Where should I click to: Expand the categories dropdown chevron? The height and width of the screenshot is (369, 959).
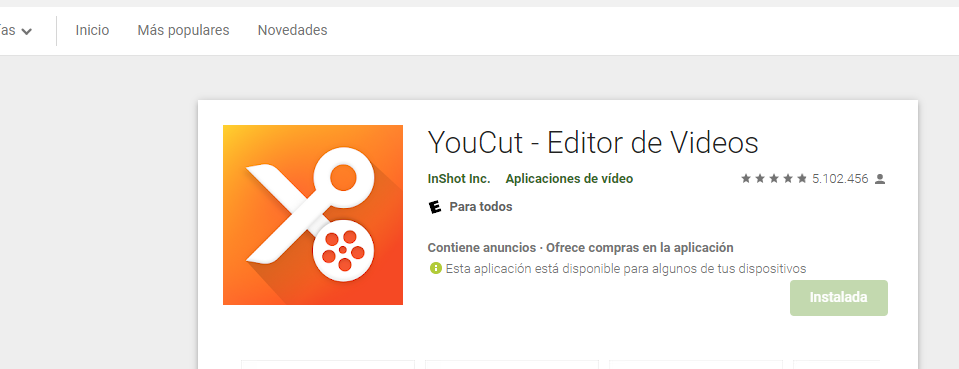pyautogui.click(x=26, y=31)
